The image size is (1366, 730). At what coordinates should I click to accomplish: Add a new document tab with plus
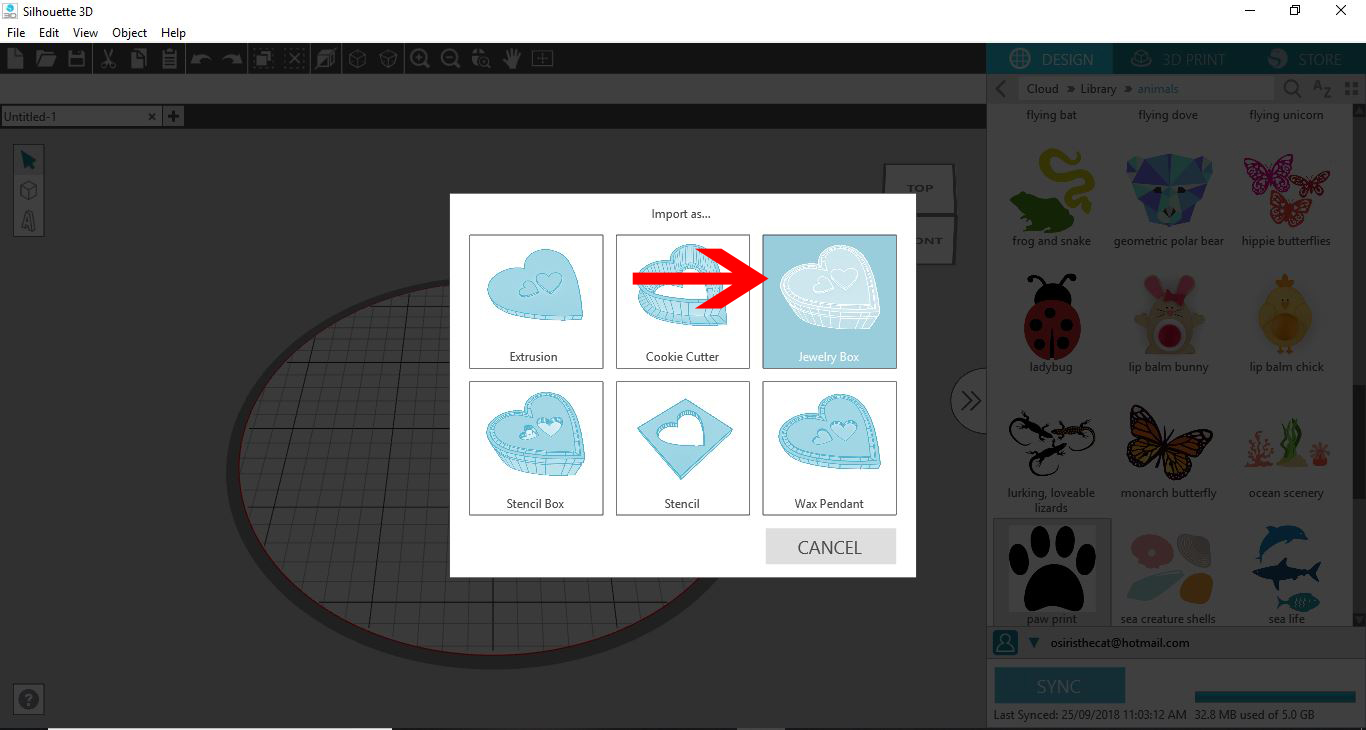[173, 116]
